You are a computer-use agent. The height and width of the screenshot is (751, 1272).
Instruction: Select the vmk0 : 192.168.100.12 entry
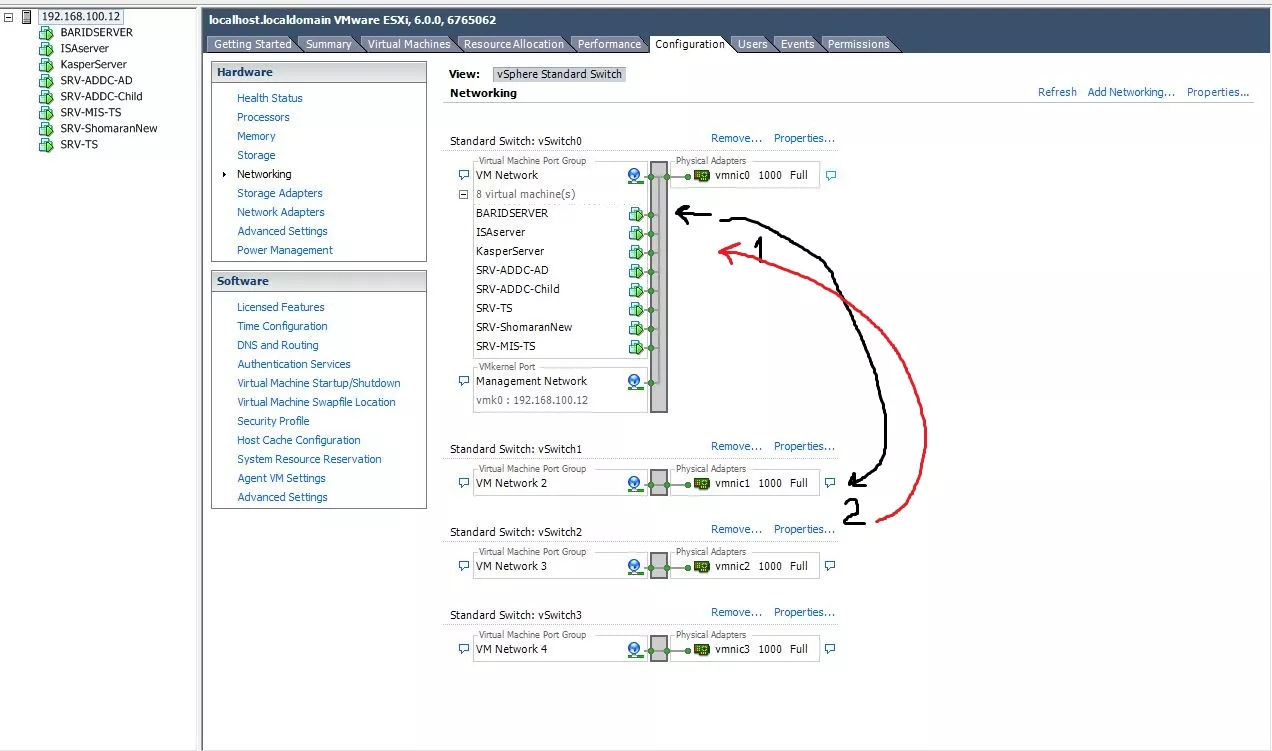532,400
